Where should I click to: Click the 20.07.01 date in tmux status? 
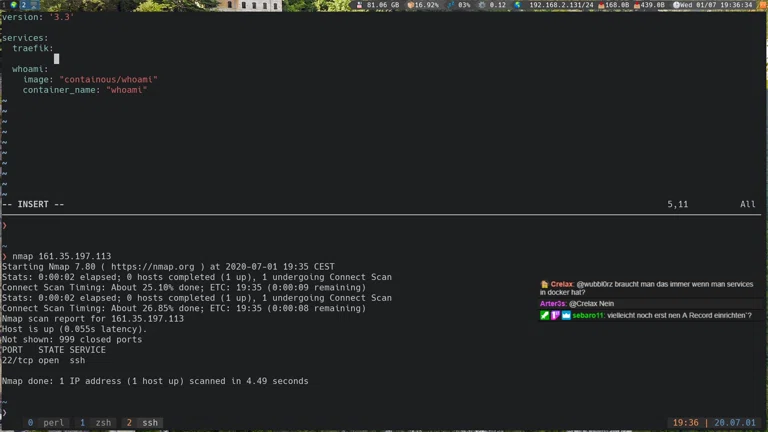[x=735, y=423]
